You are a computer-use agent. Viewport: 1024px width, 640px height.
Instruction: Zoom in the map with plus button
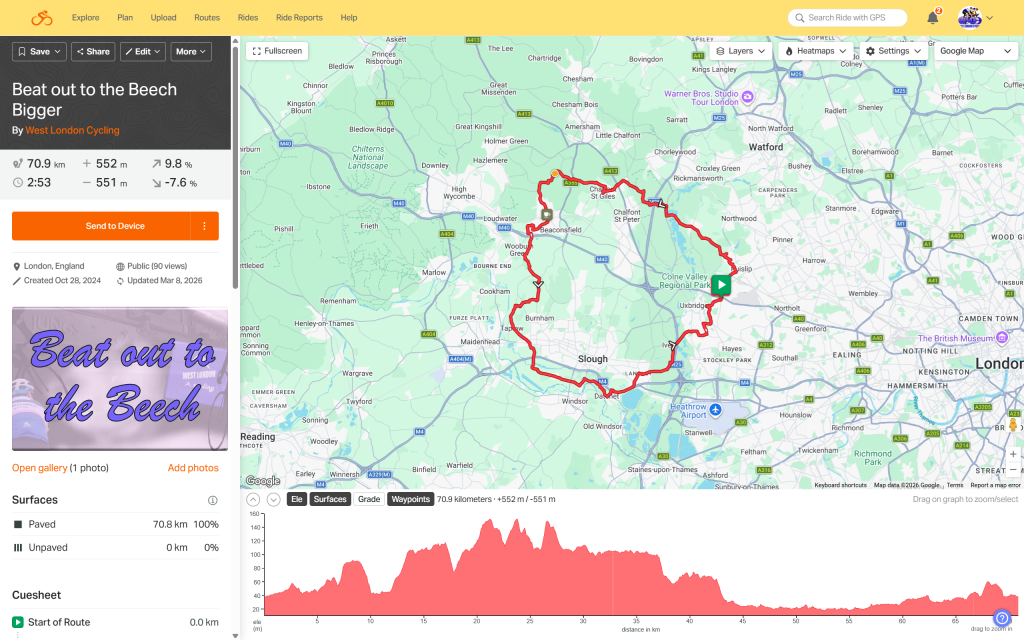tap(1012, 453)
